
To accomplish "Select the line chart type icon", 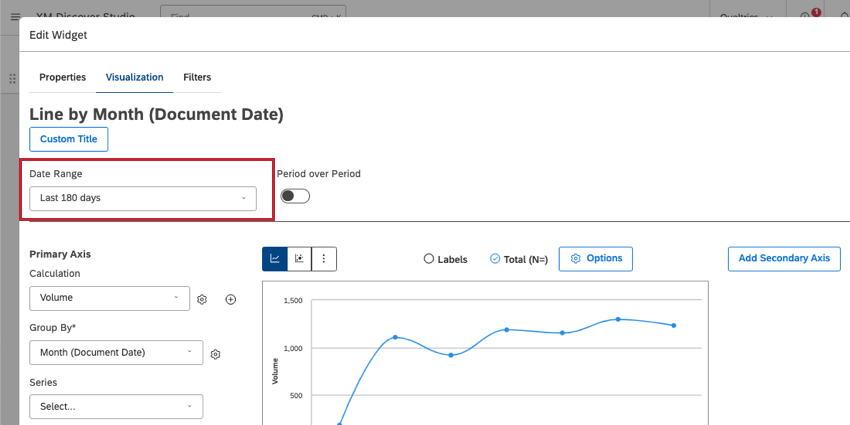I will point(274,259).
